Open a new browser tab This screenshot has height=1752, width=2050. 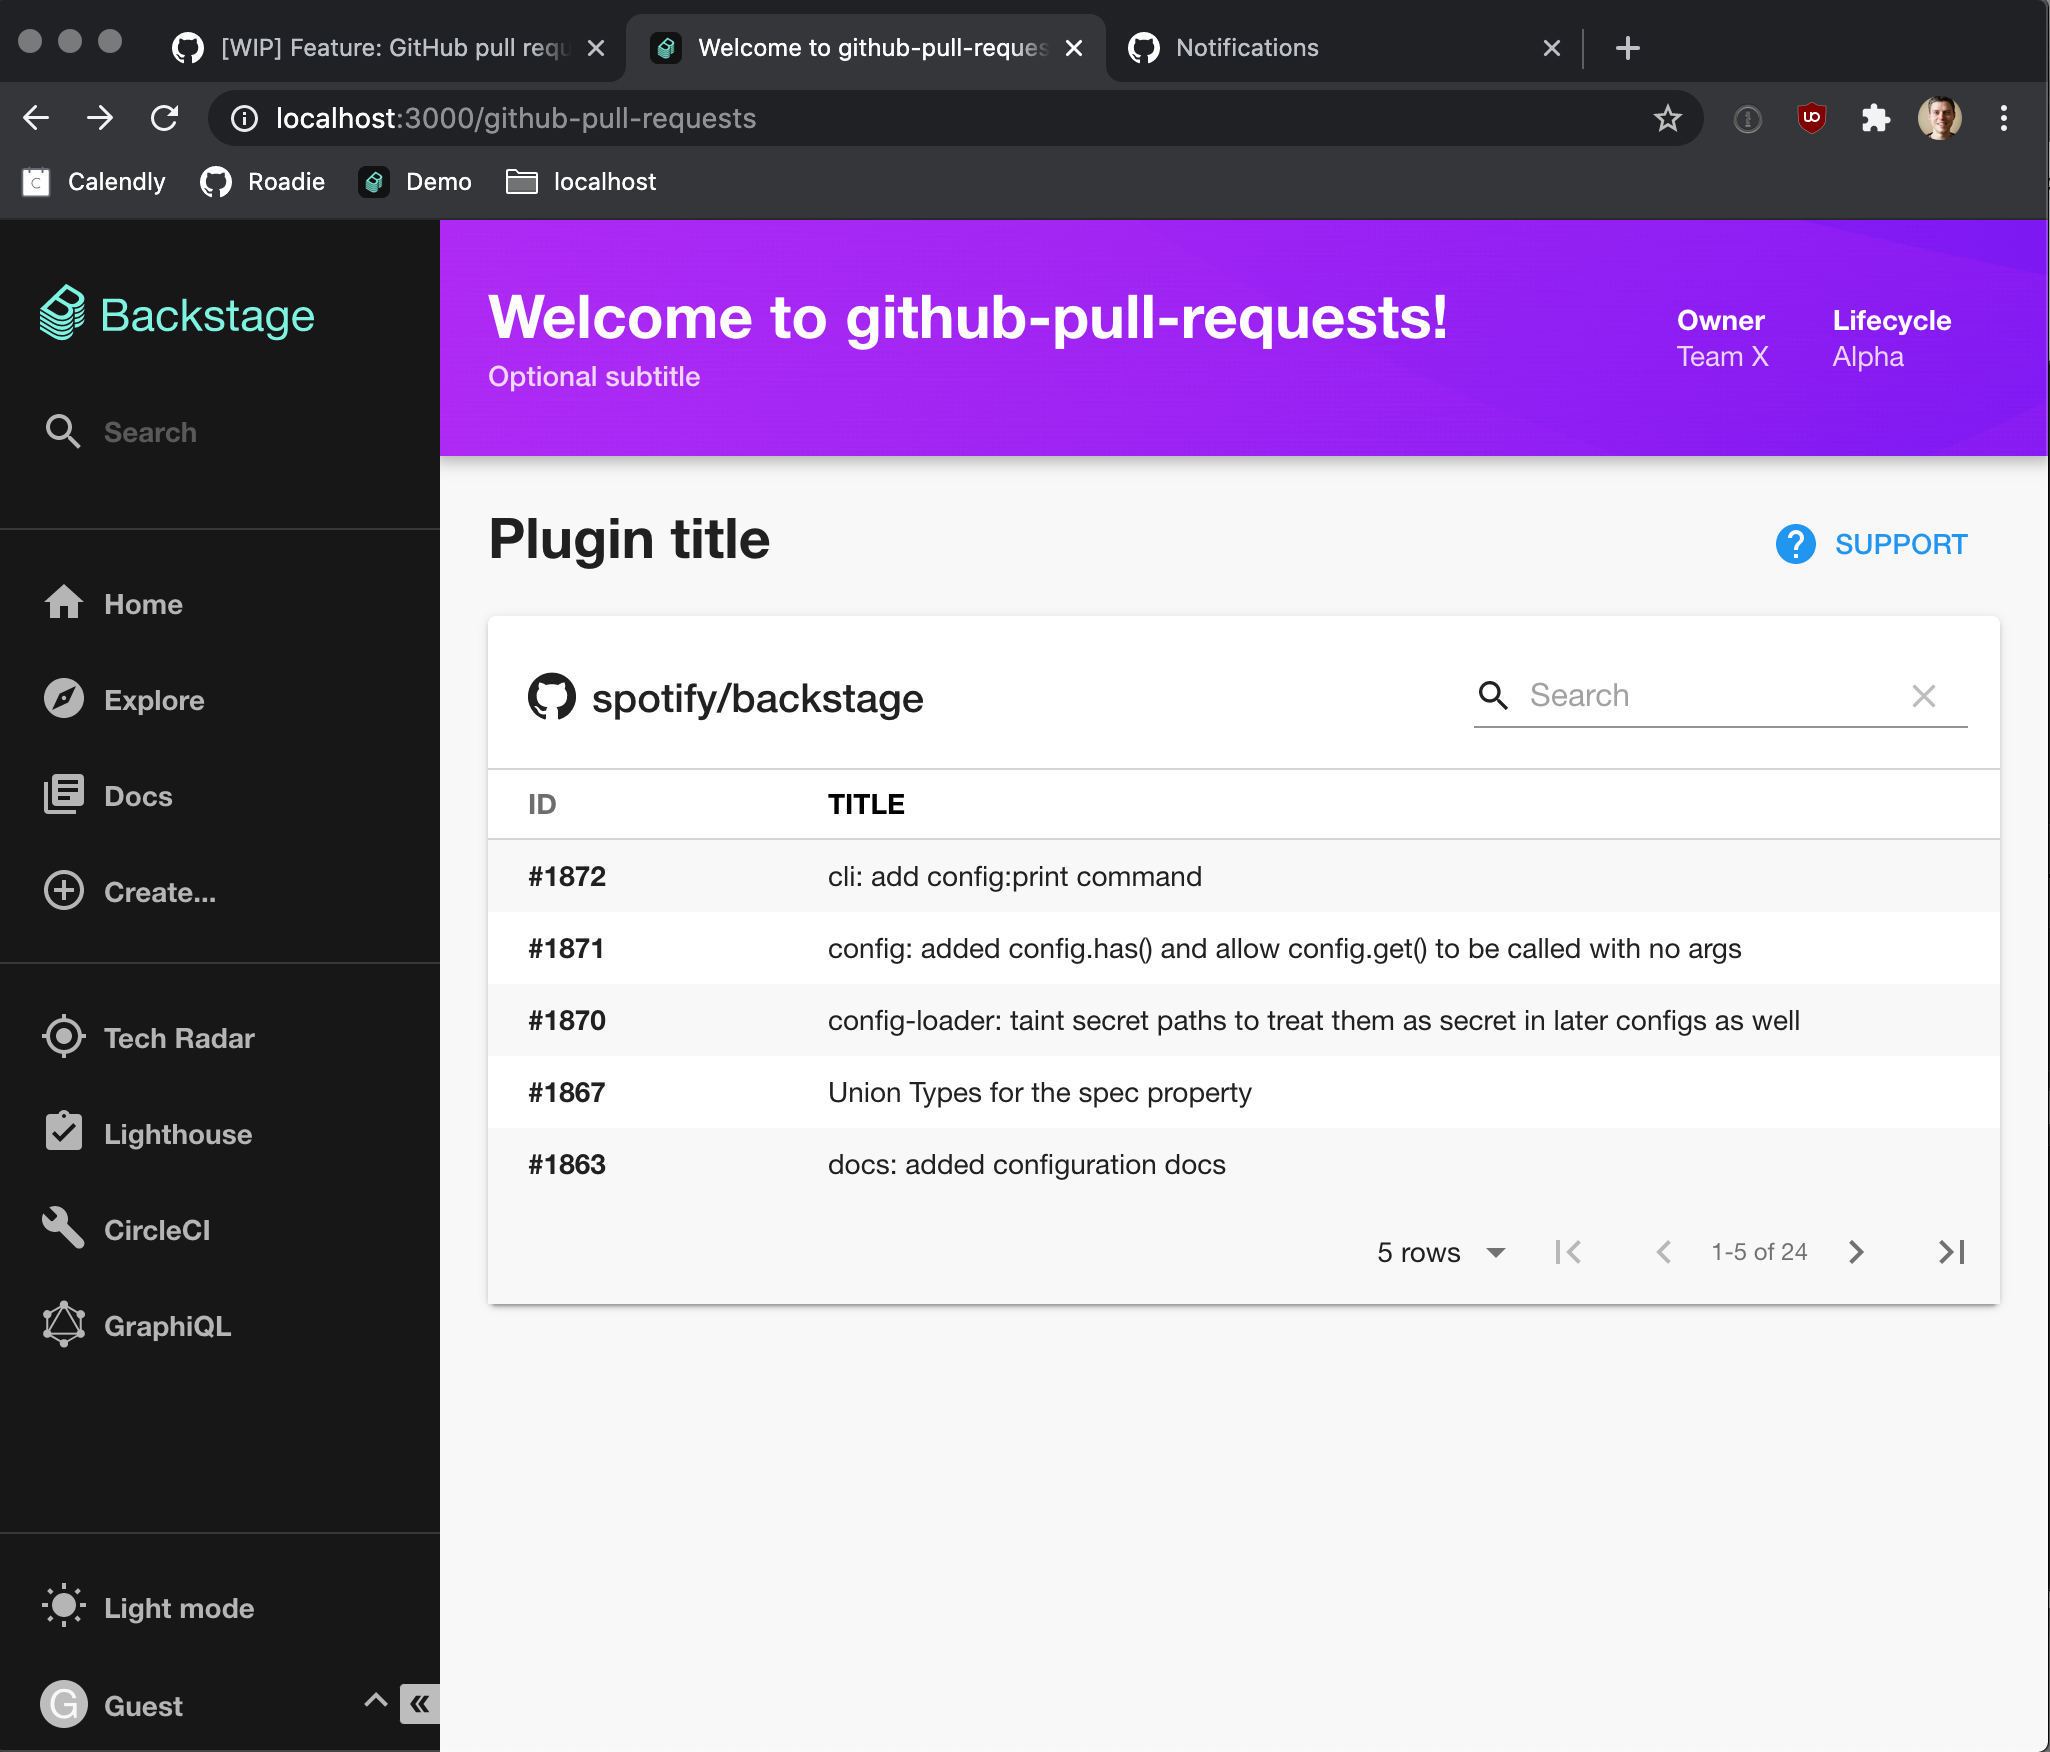click(x=1628, y=48)
